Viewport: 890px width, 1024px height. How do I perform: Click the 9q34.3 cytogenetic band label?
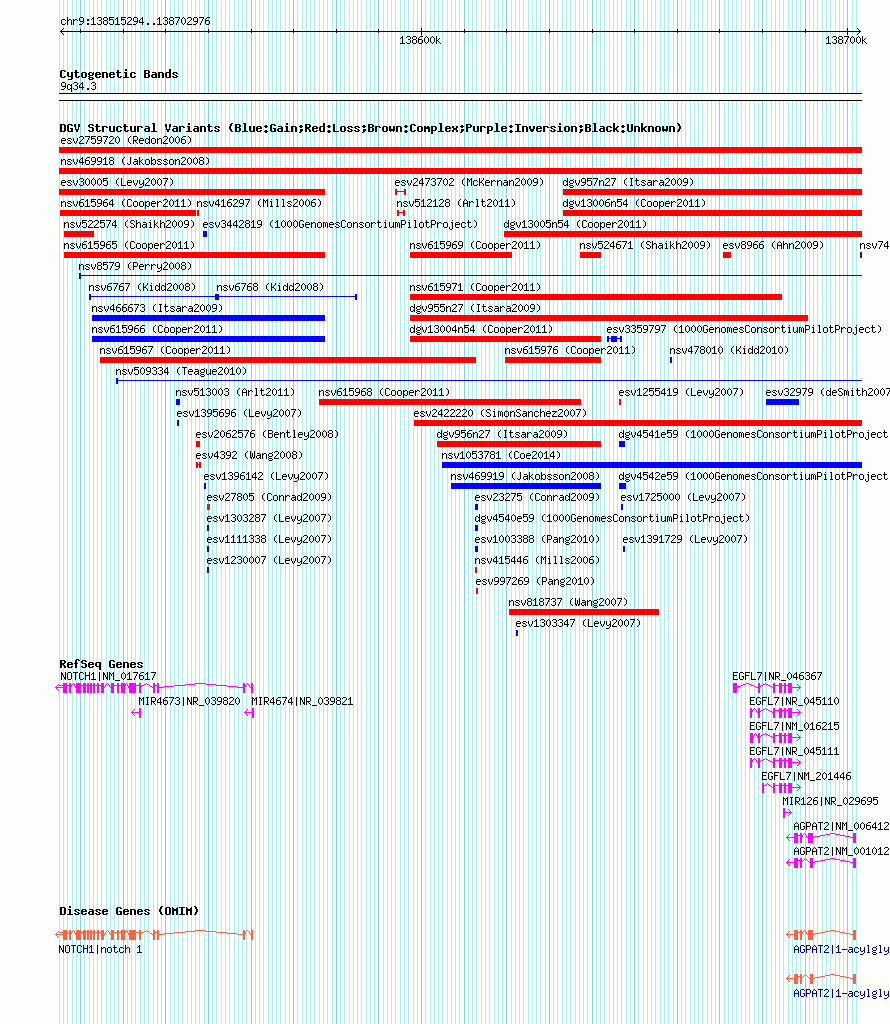tap(78, 86)
